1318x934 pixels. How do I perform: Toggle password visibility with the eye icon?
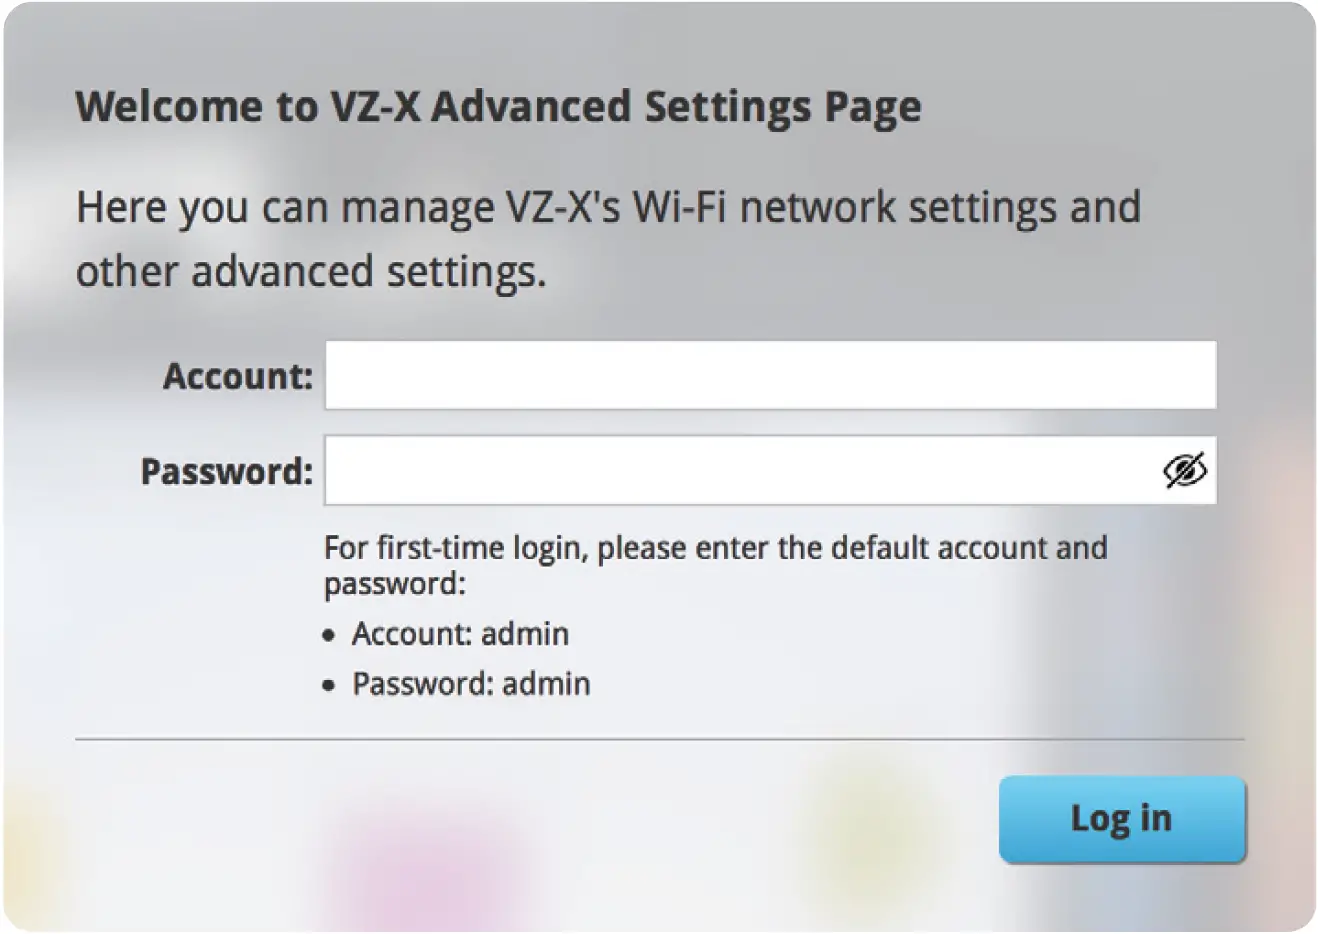(x=1185, y=470)
